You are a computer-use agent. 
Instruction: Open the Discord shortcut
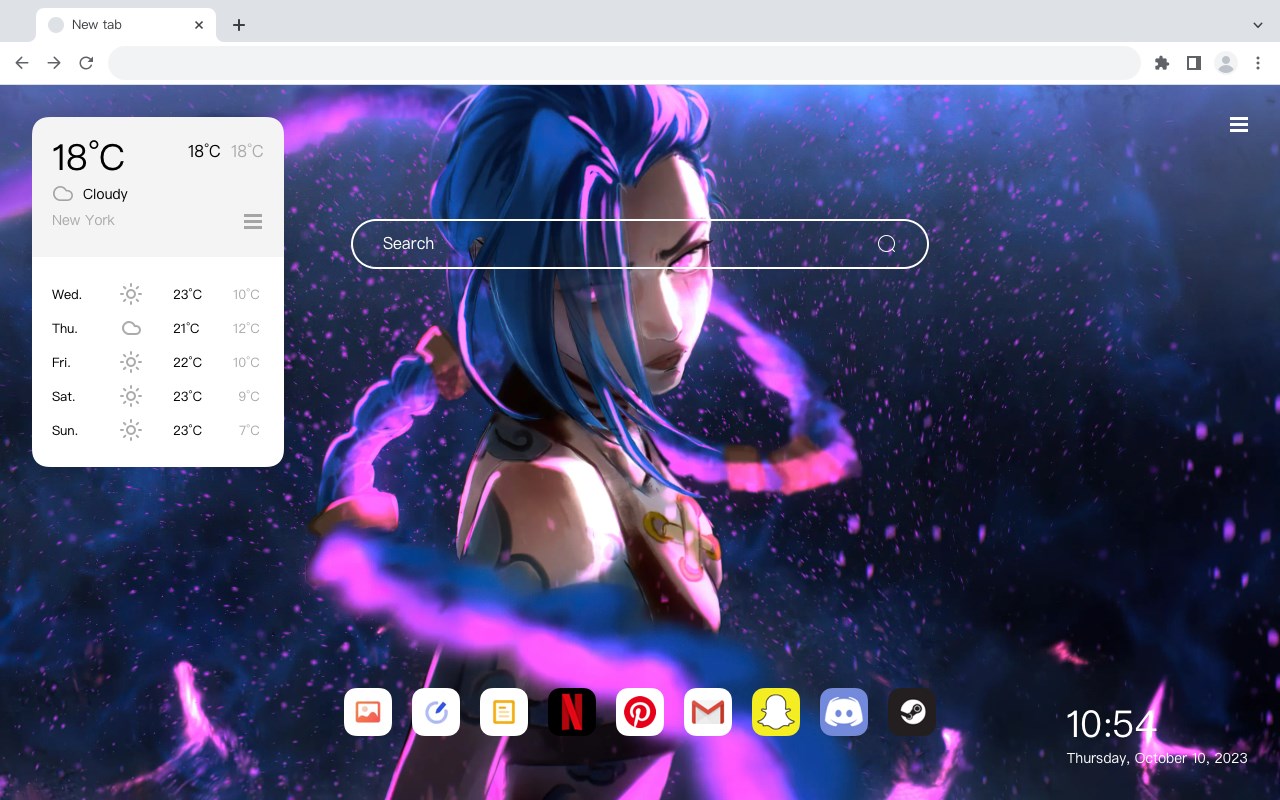(844, 712)
